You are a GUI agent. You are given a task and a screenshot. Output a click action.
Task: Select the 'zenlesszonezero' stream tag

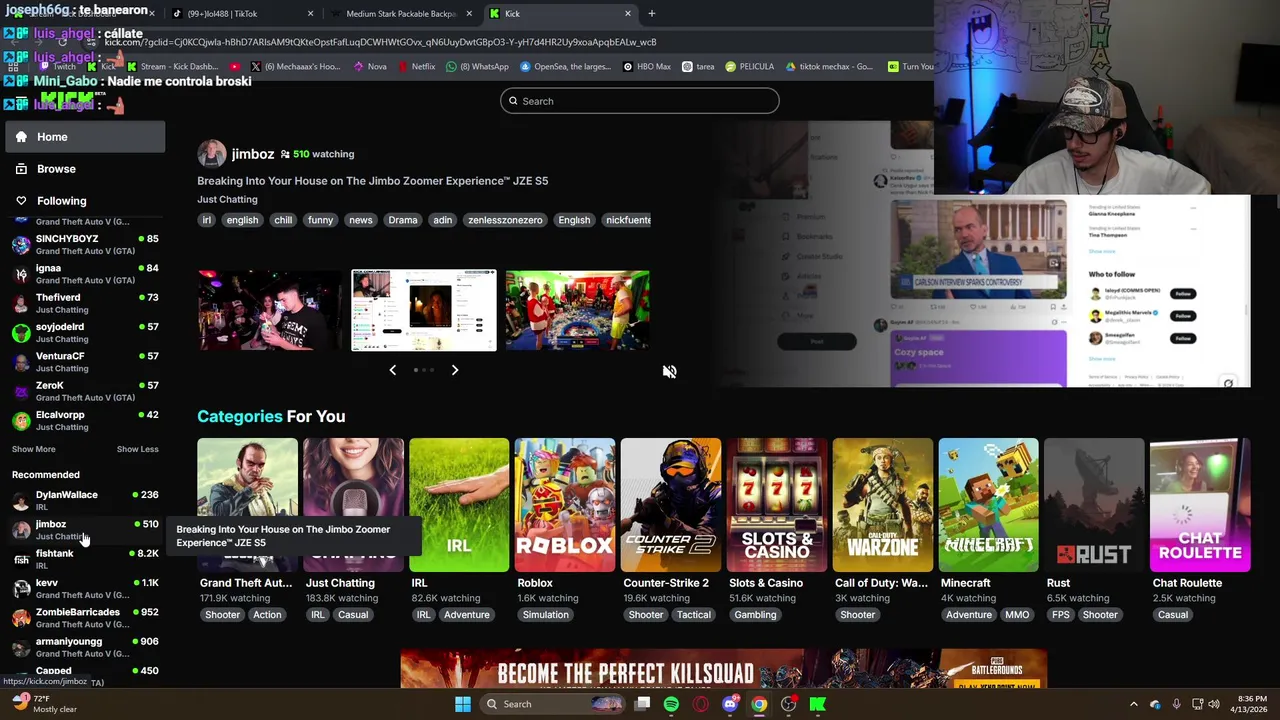point(505,220)
